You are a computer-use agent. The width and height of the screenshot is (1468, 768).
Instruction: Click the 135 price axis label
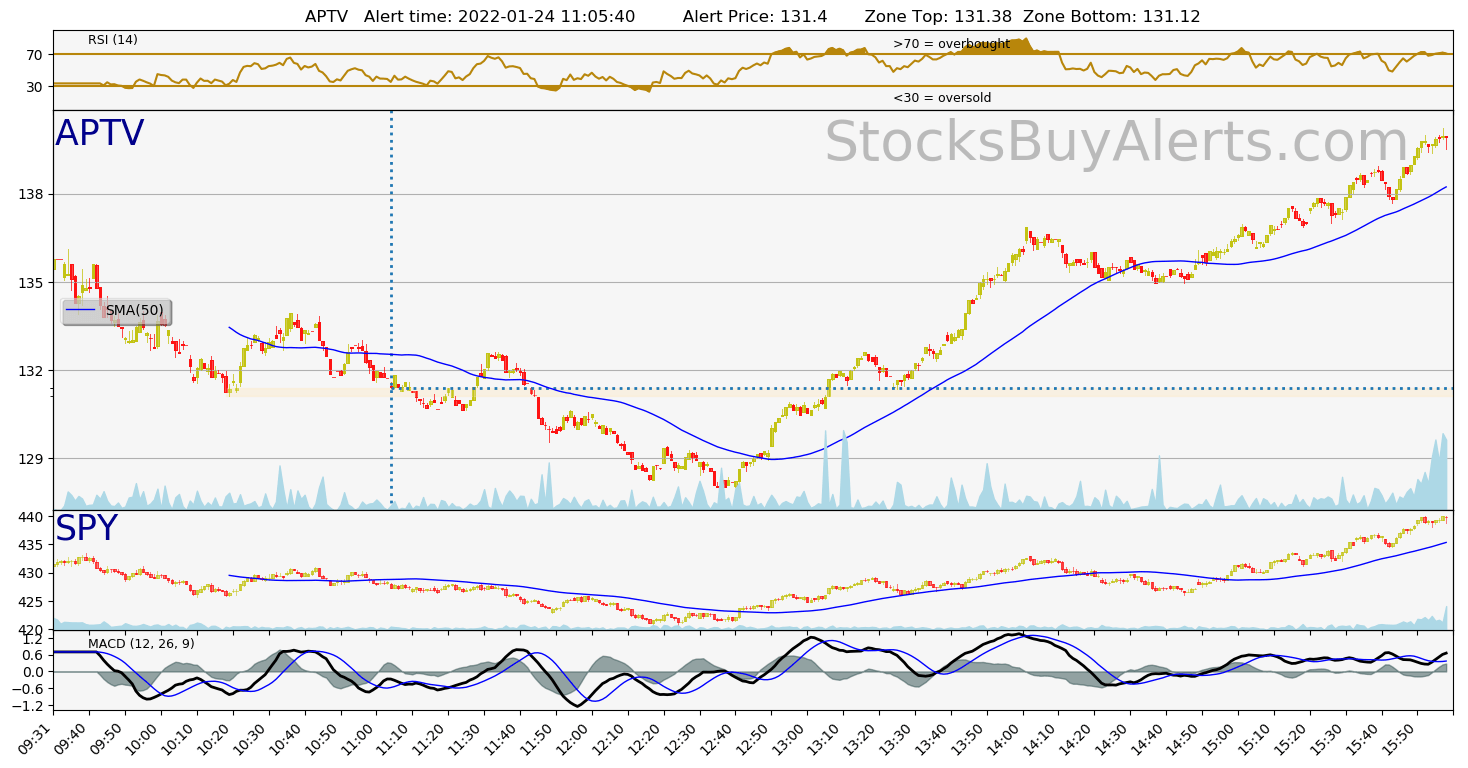(33, 283)
